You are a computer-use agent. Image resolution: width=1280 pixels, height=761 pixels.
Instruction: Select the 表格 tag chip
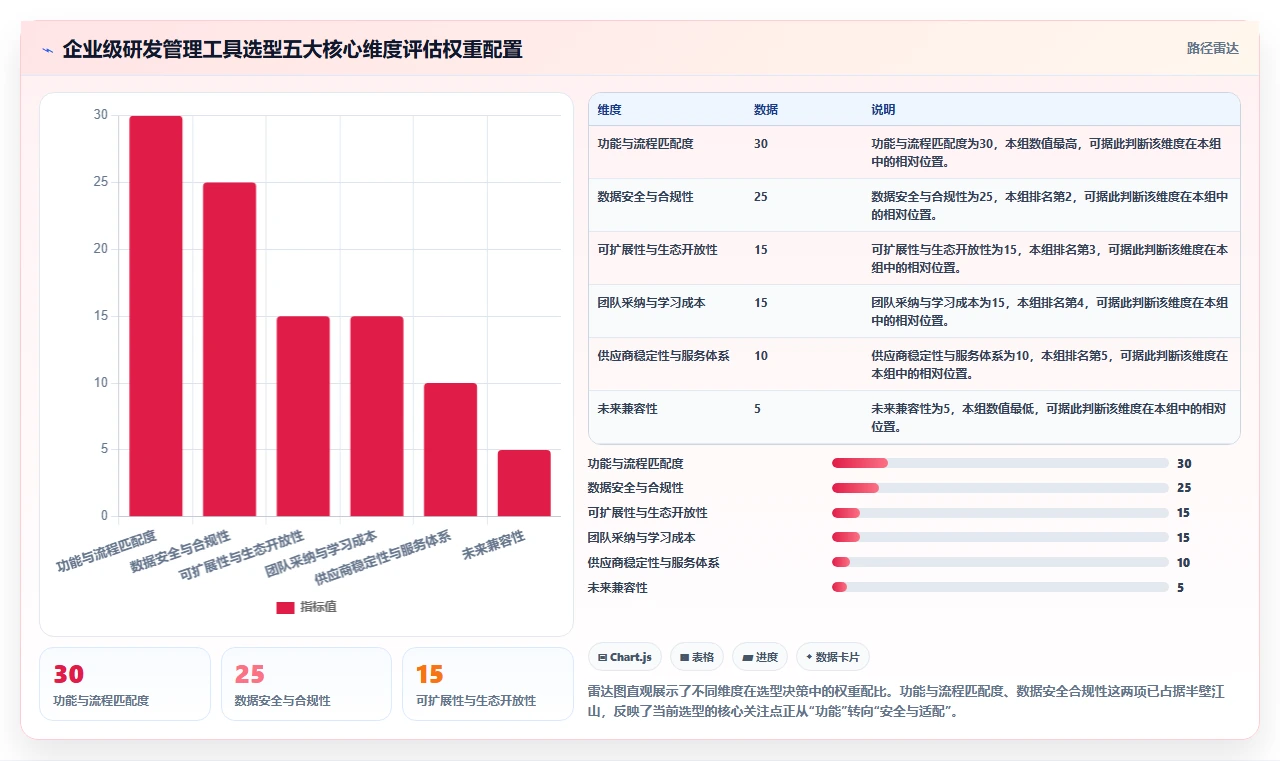pos(697,657)
